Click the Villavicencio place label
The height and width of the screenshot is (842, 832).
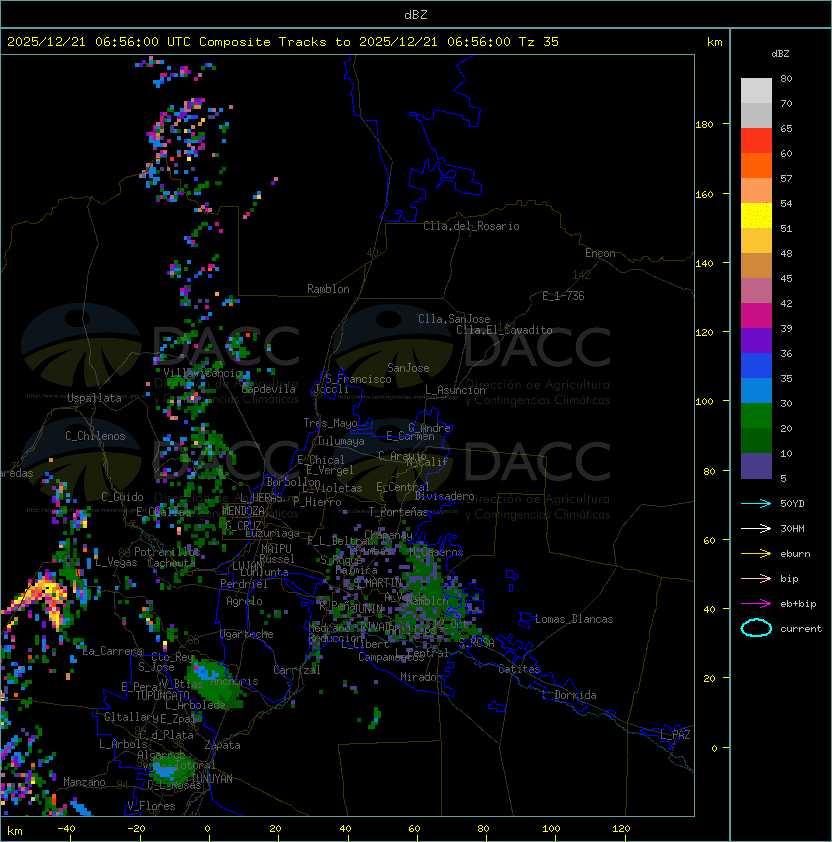(x=203, y=373)
